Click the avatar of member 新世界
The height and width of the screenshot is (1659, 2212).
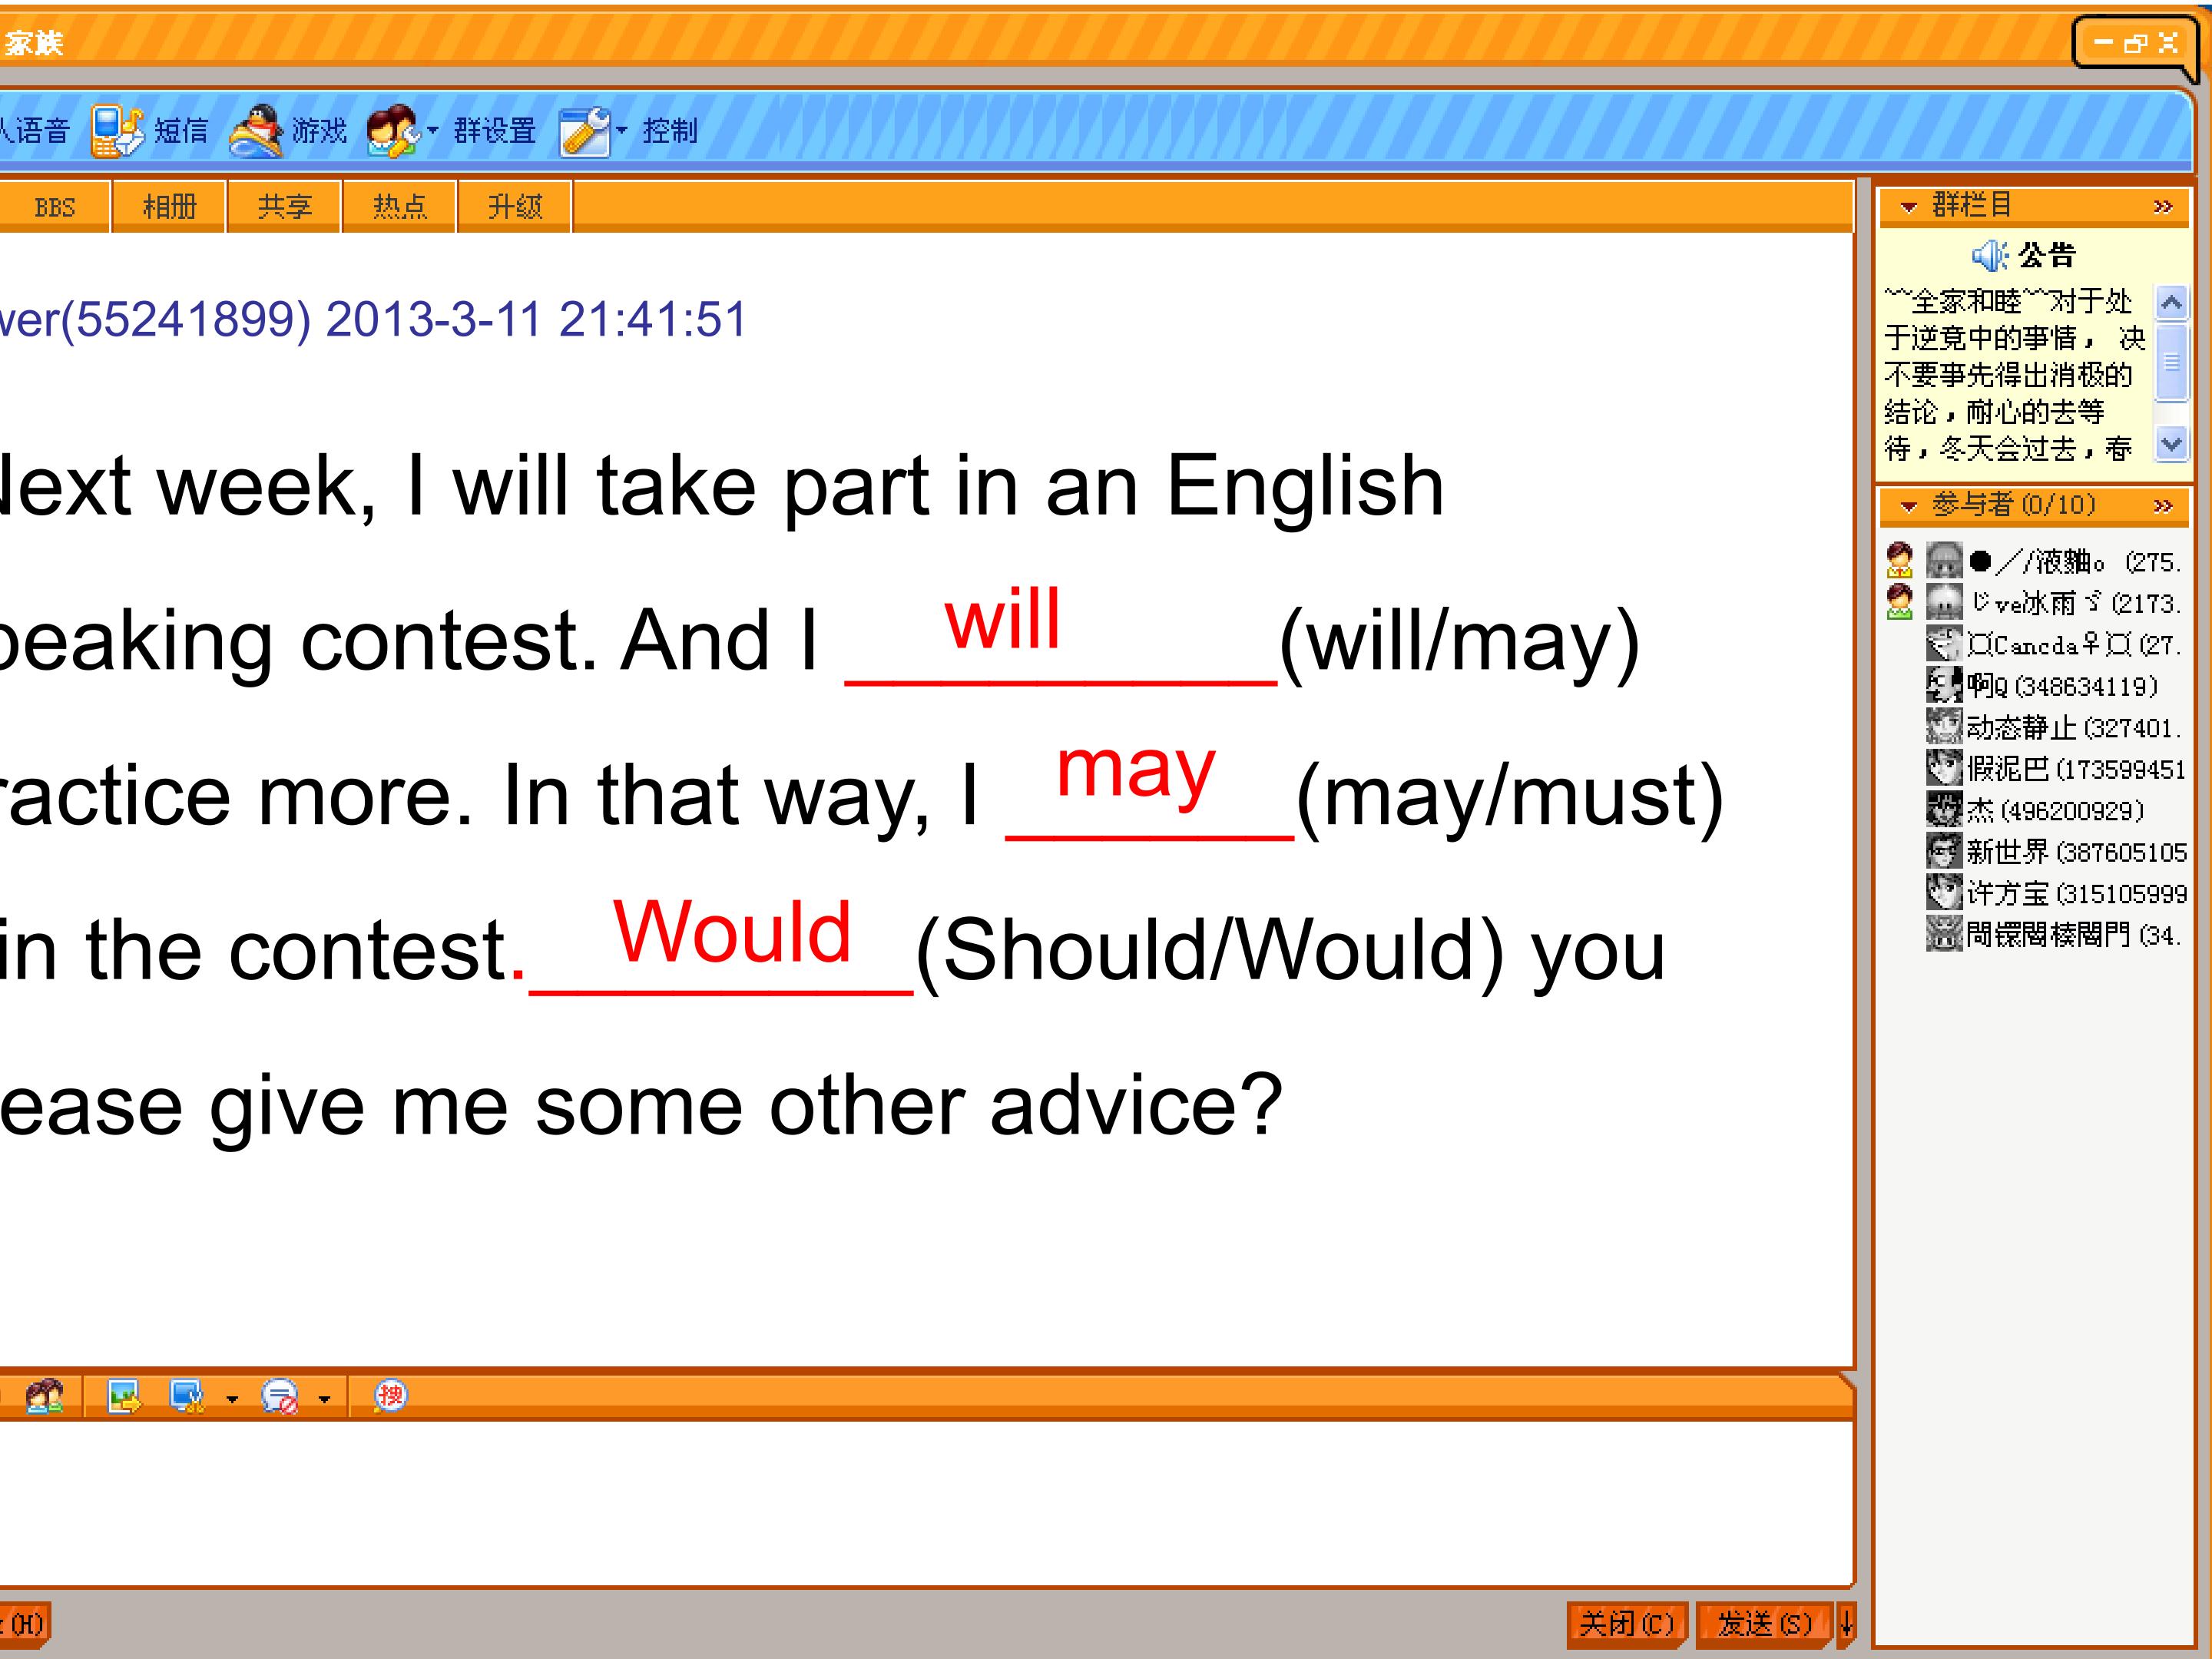tap(1943, 851)
